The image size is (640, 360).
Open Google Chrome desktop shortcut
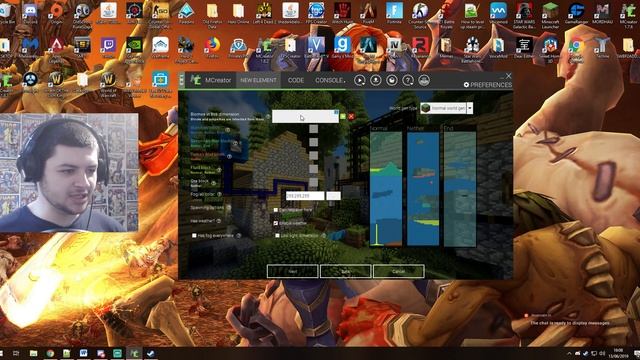pos(576,49)
